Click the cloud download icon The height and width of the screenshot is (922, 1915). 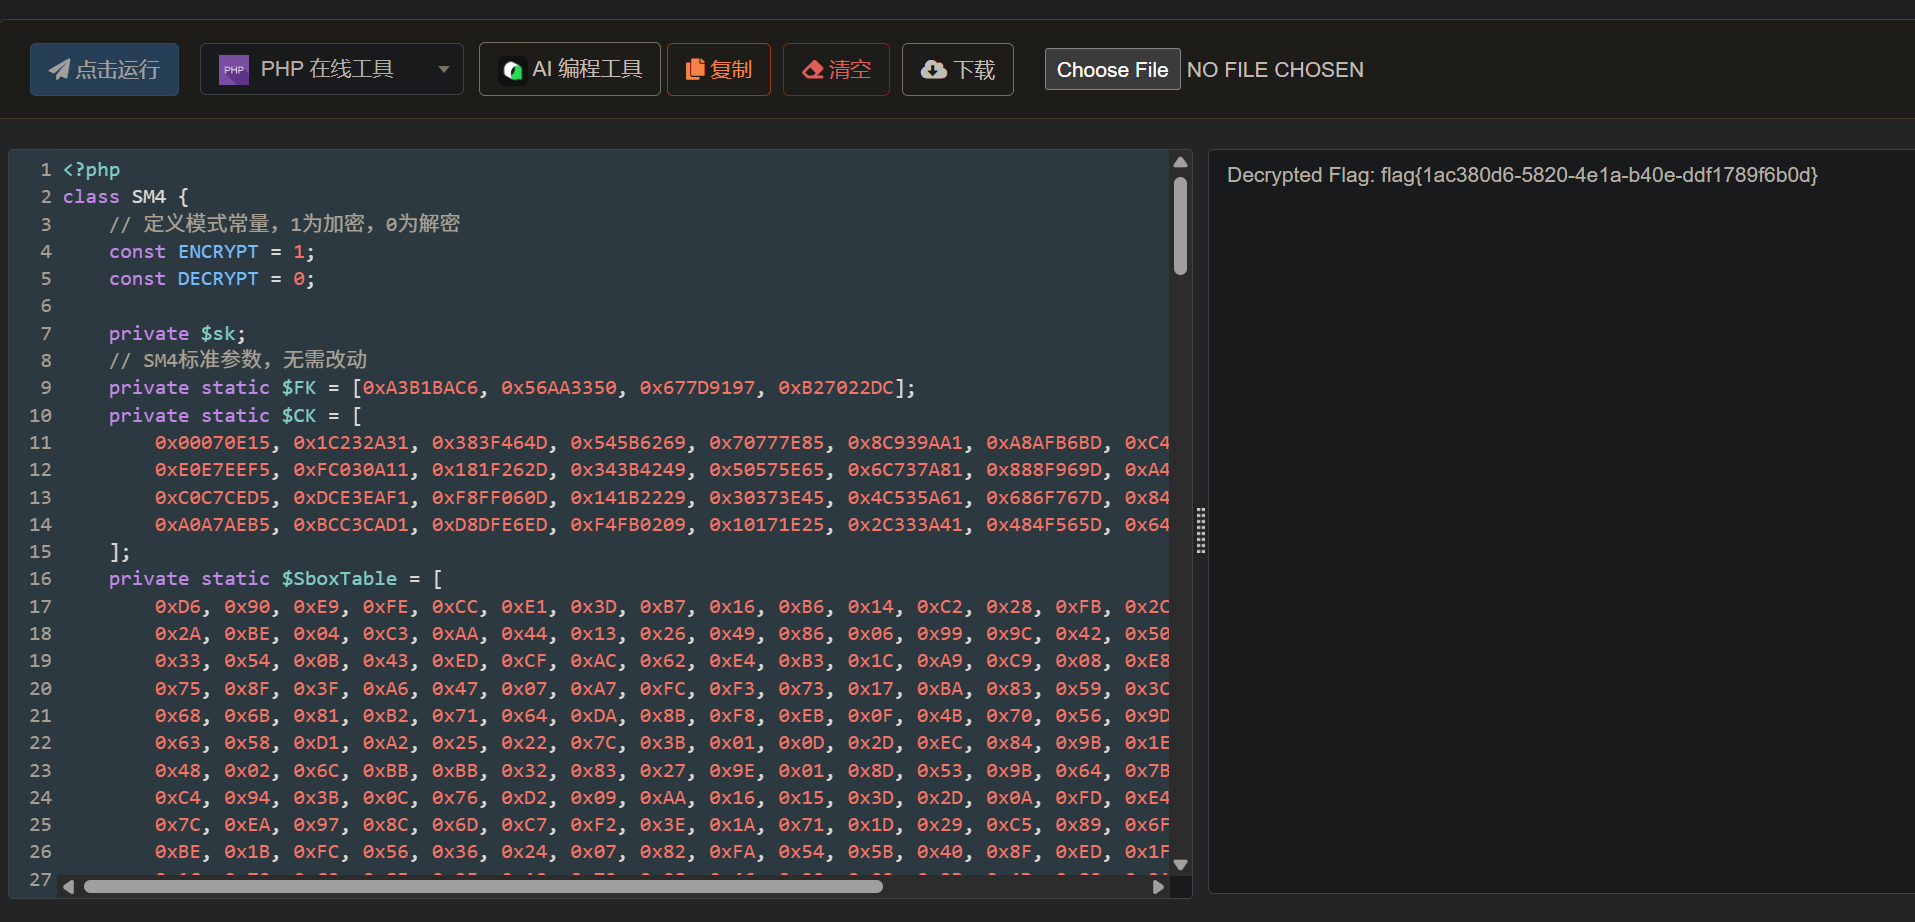(933, 69)
